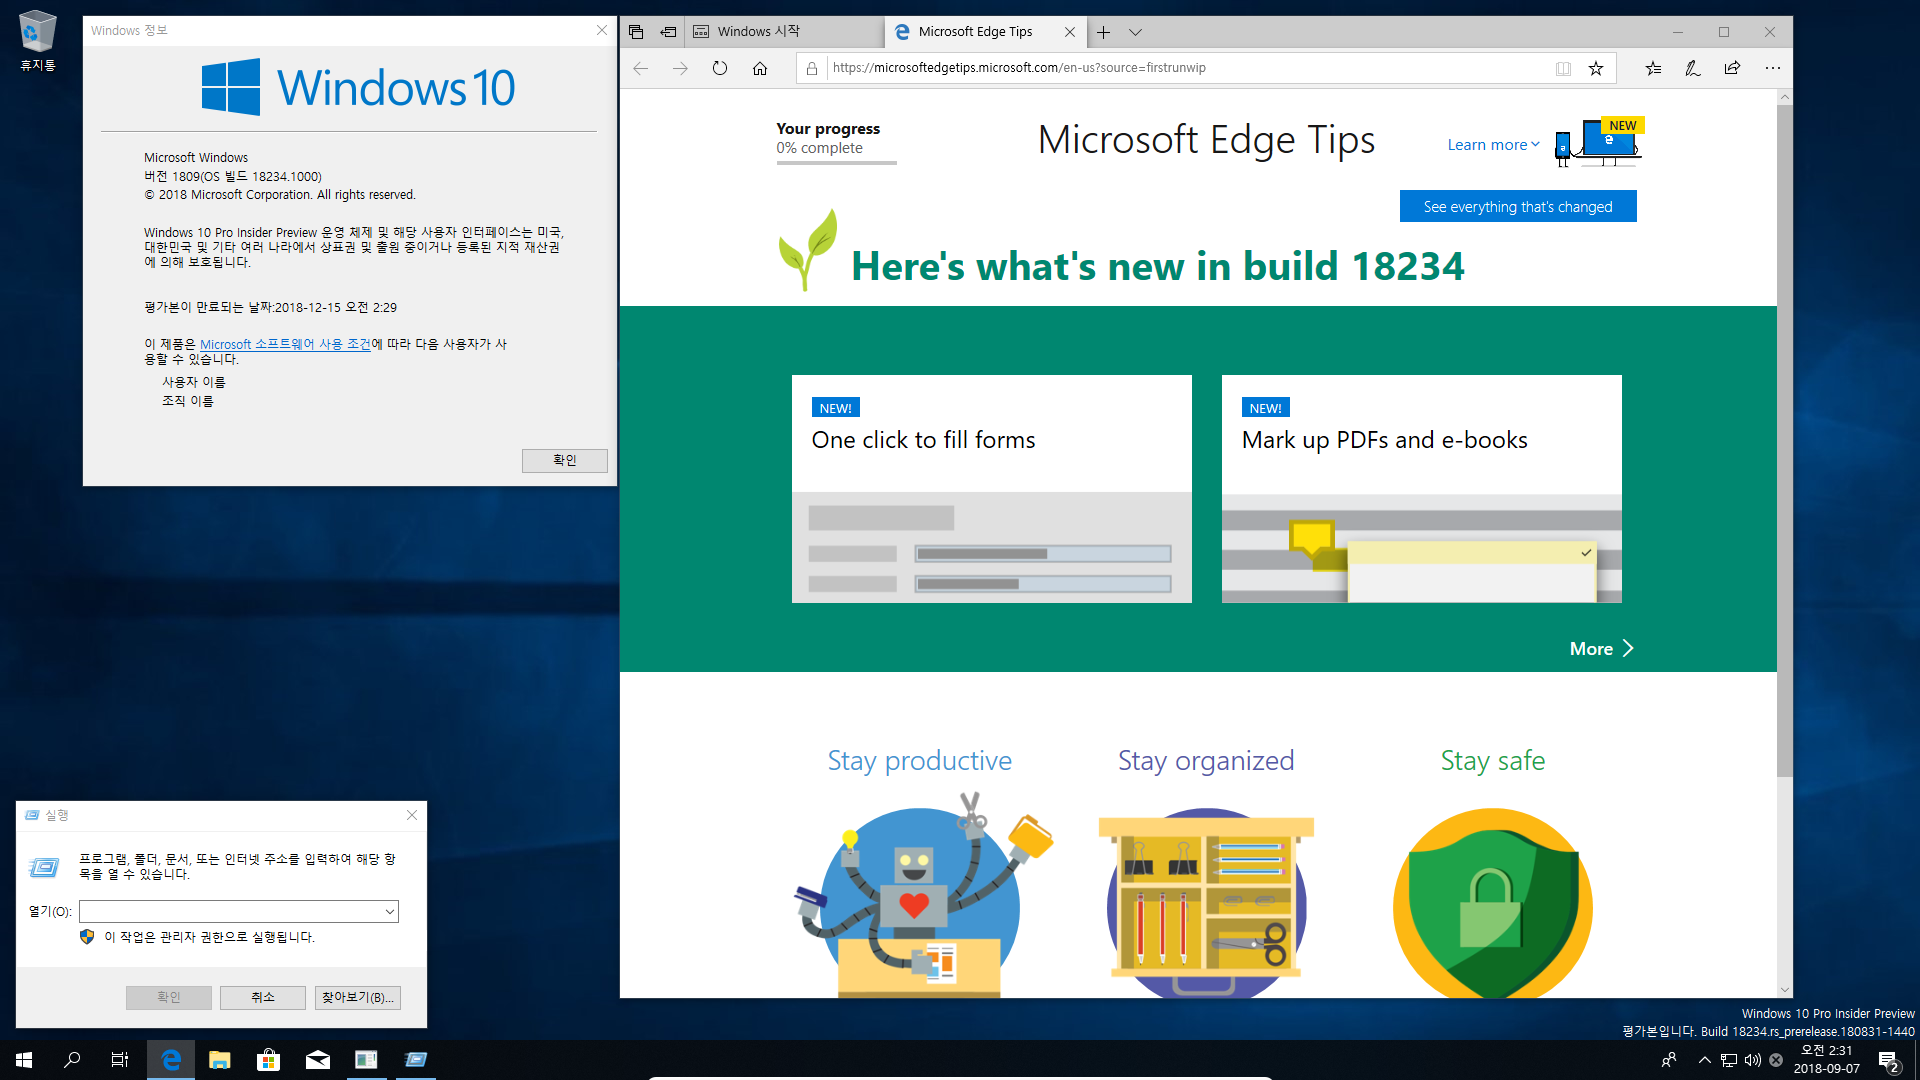Image resolution: width=1920 pixels, height=1080 pixels.
Task: Open tabs you've set aside icon
Action: [x=636, y=32]
